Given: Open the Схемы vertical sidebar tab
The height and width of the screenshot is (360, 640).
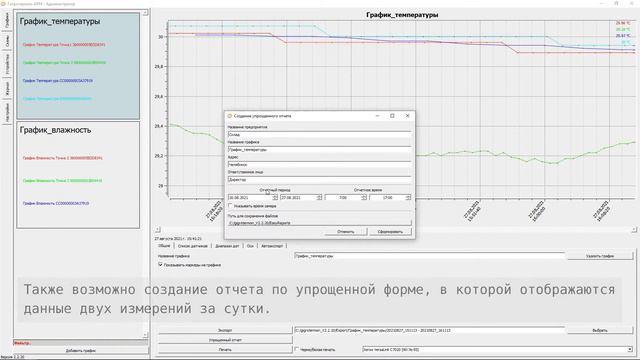Looking at the screenshot, I should click(7, 40).
